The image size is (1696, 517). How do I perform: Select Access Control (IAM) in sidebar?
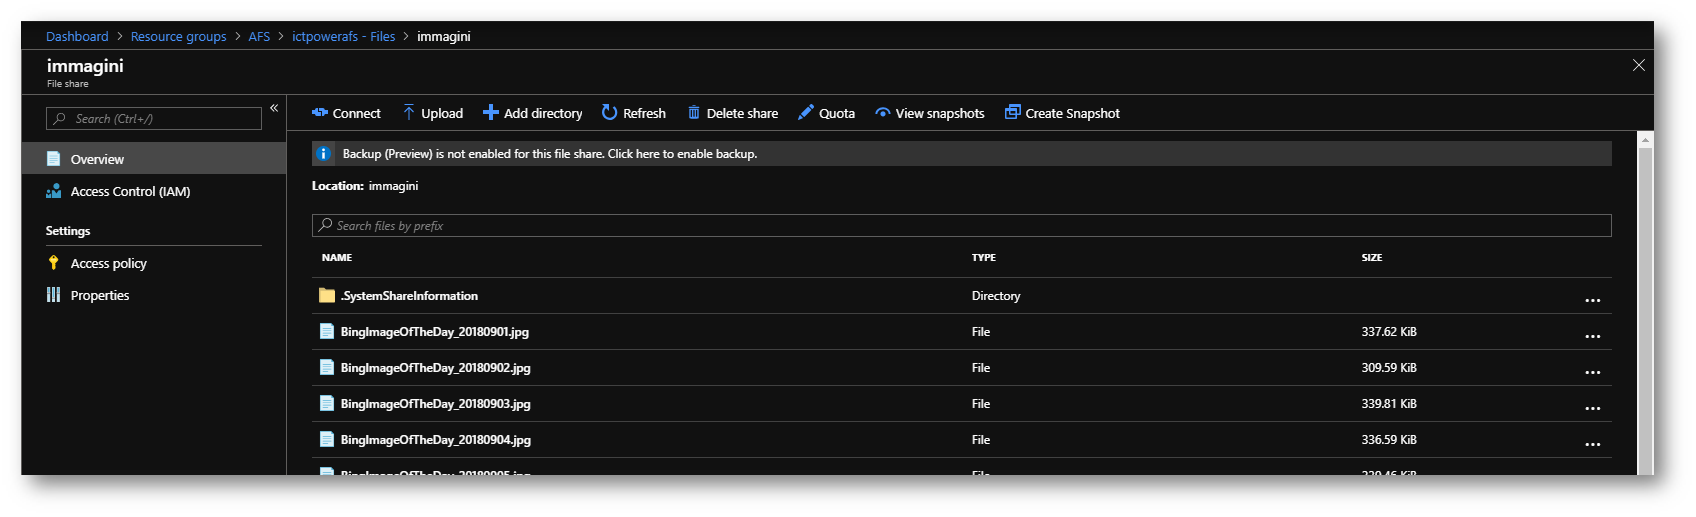point(130,191)
